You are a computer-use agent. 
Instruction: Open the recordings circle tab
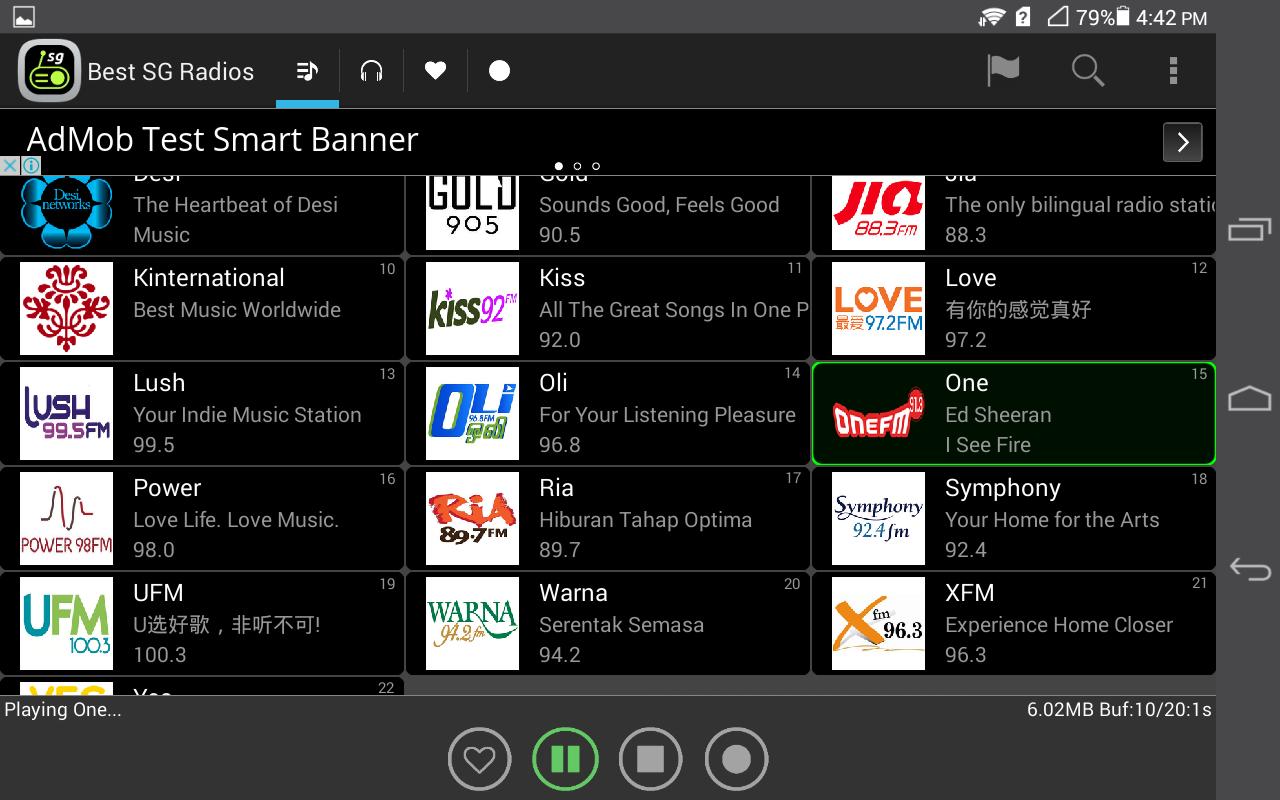499,71
